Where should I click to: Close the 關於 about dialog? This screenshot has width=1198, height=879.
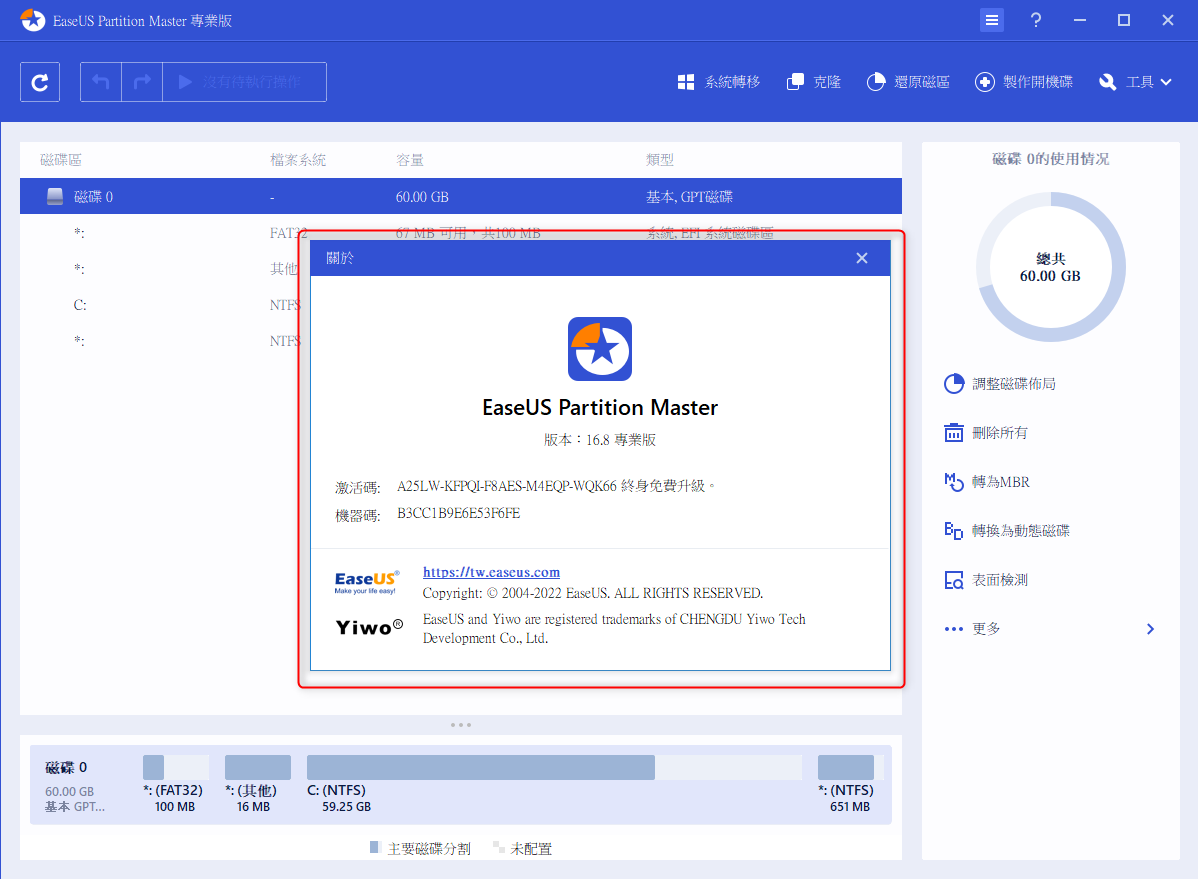click(862, 258)
